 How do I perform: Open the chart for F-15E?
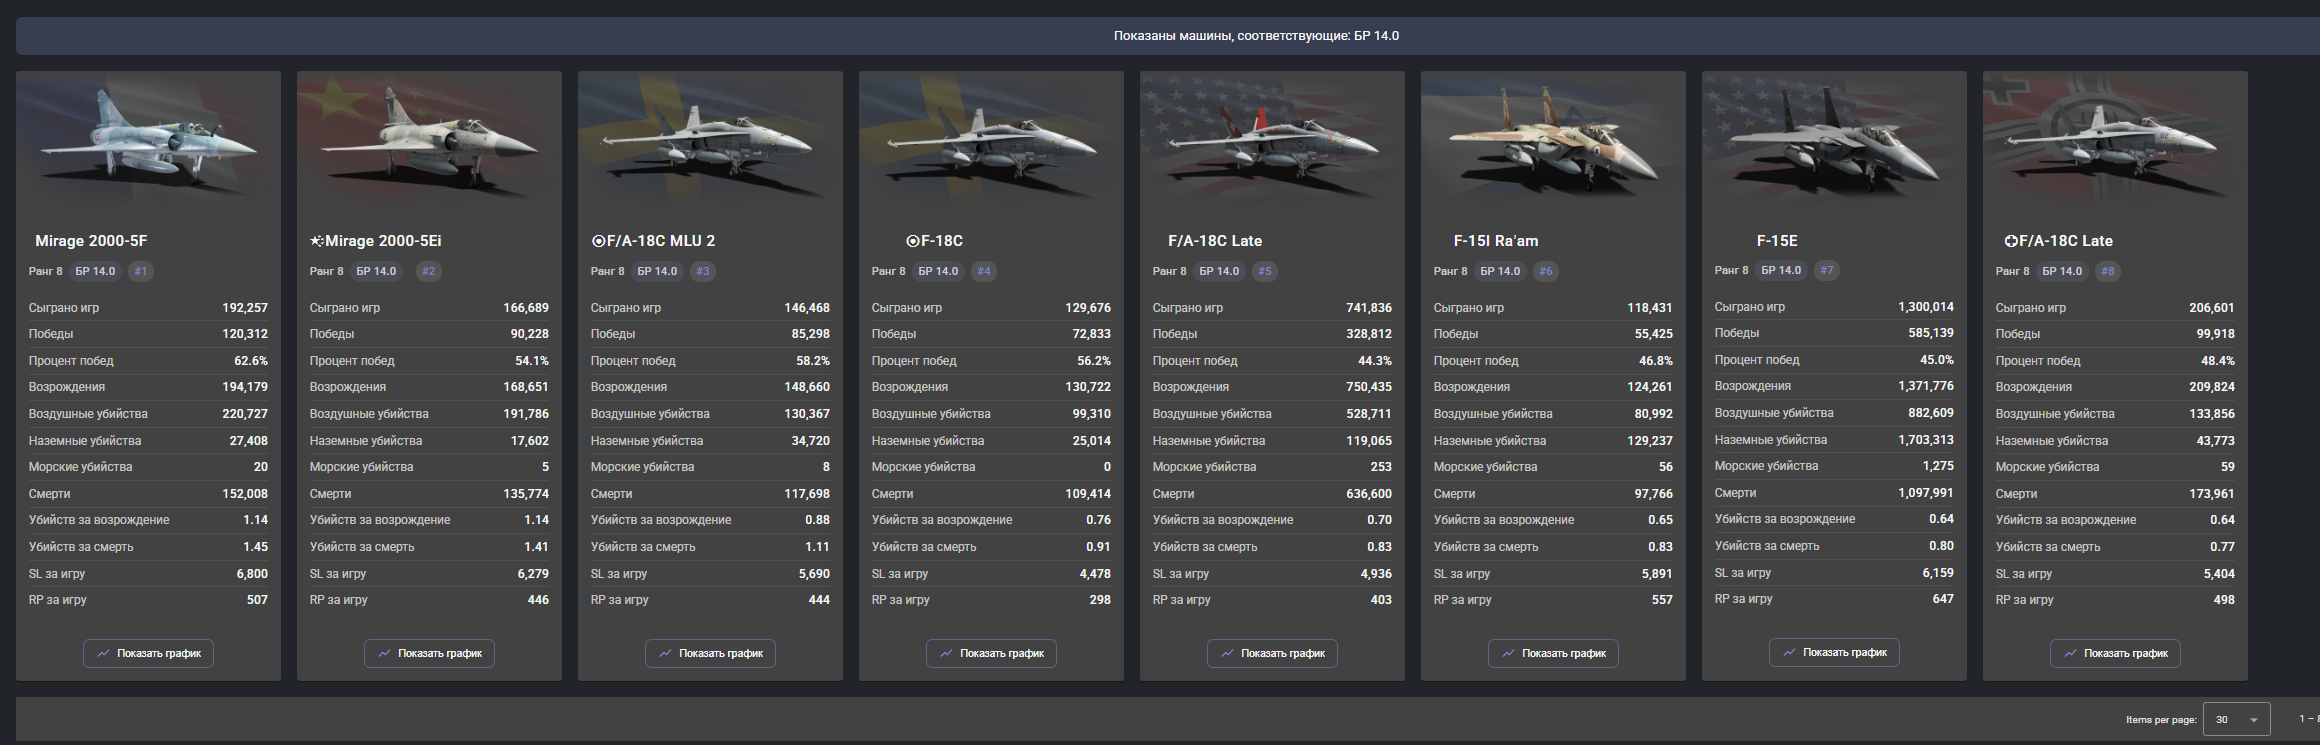pos(1834,652)
